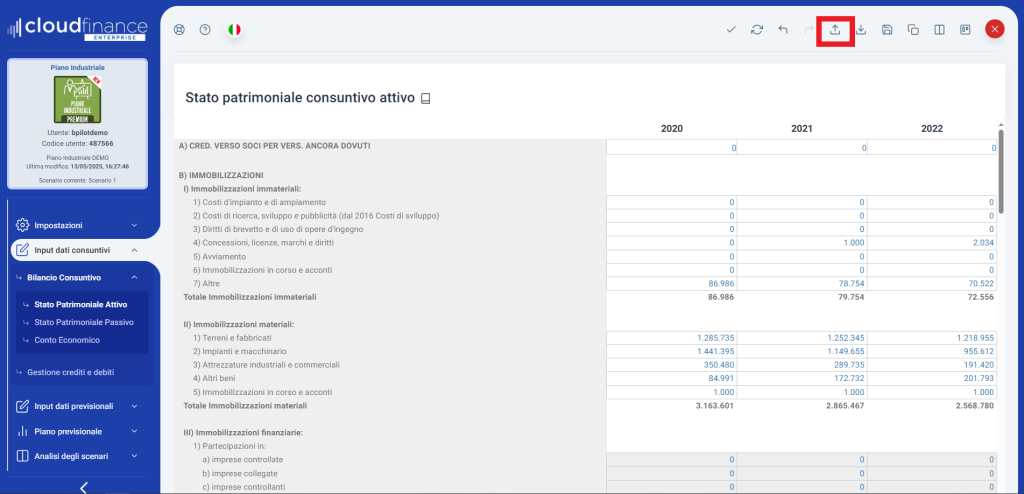
Task: Click the download (import) icon
Action: (x=861, y=29)
